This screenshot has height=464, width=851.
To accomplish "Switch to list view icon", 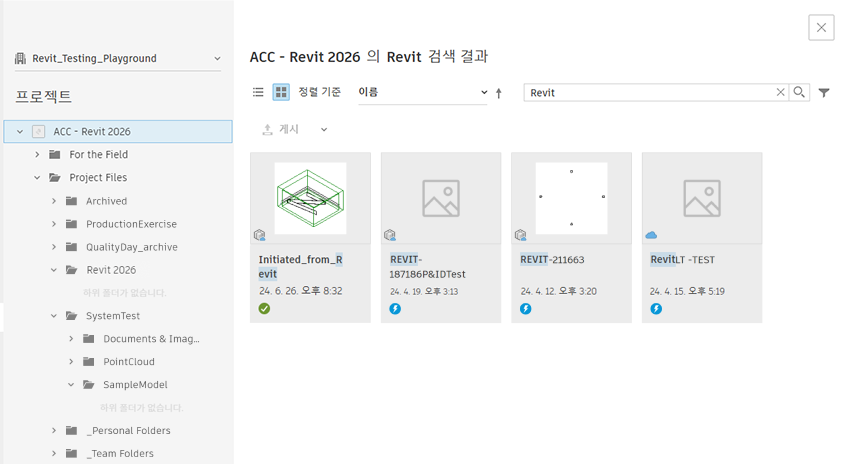I will point(258,92).
